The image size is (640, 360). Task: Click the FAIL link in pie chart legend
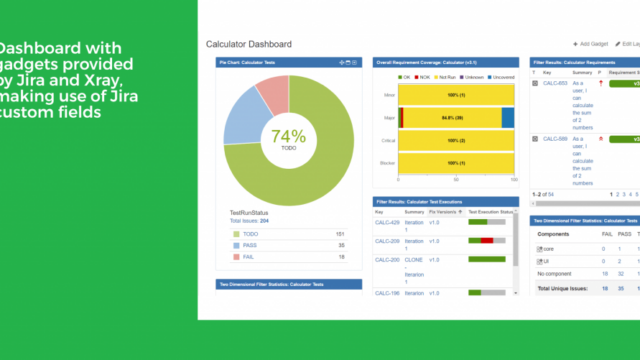coord(248,257)
